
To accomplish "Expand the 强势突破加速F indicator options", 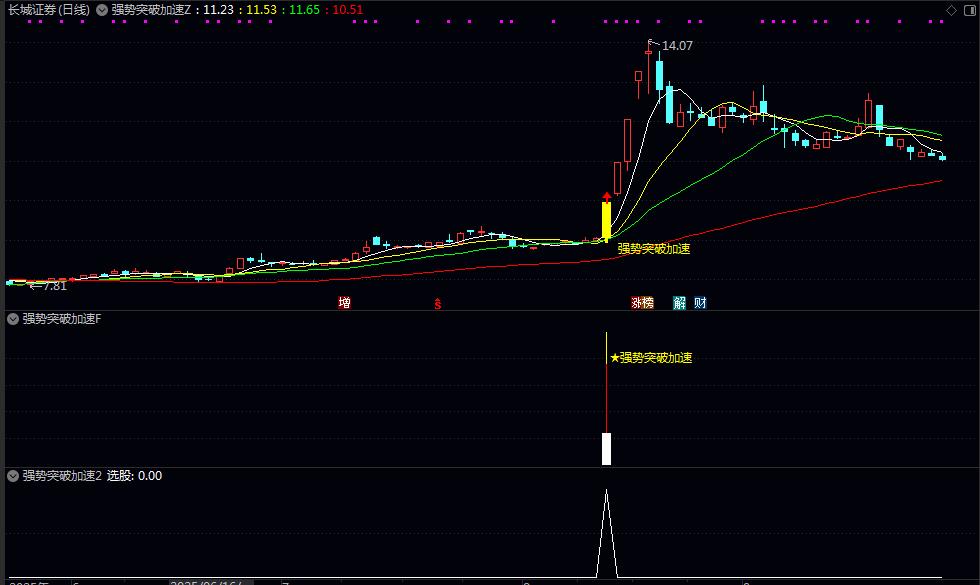I will click(12, 319).
